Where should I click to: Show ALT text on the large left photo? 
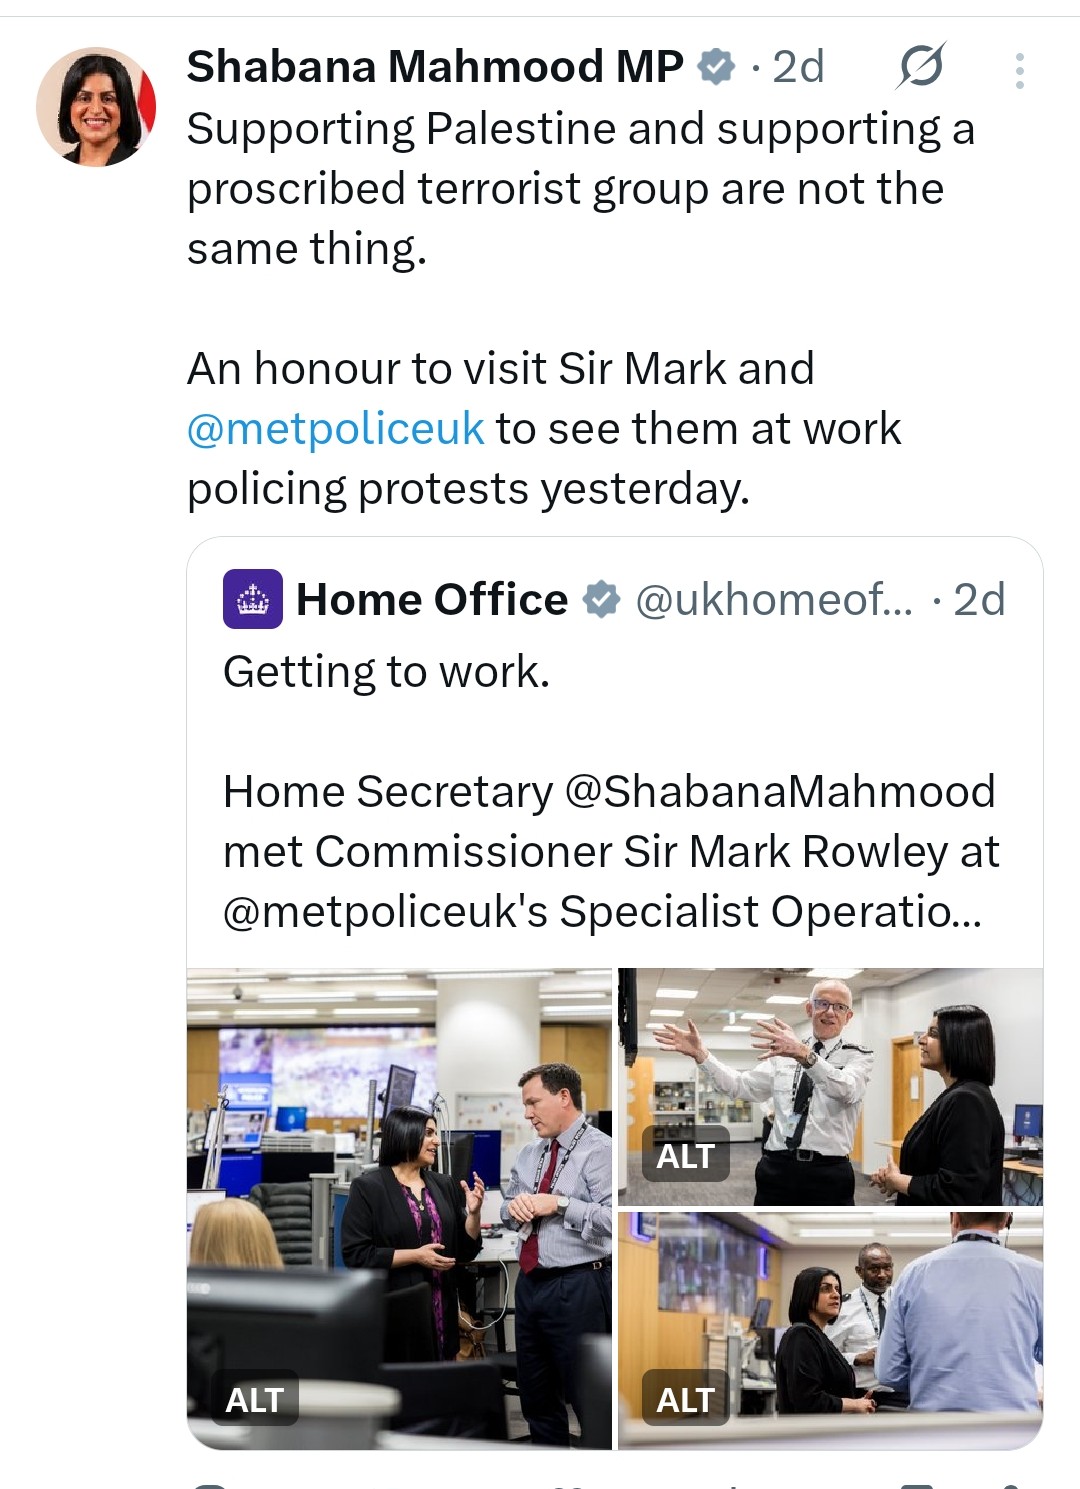tap(255, 1399)
